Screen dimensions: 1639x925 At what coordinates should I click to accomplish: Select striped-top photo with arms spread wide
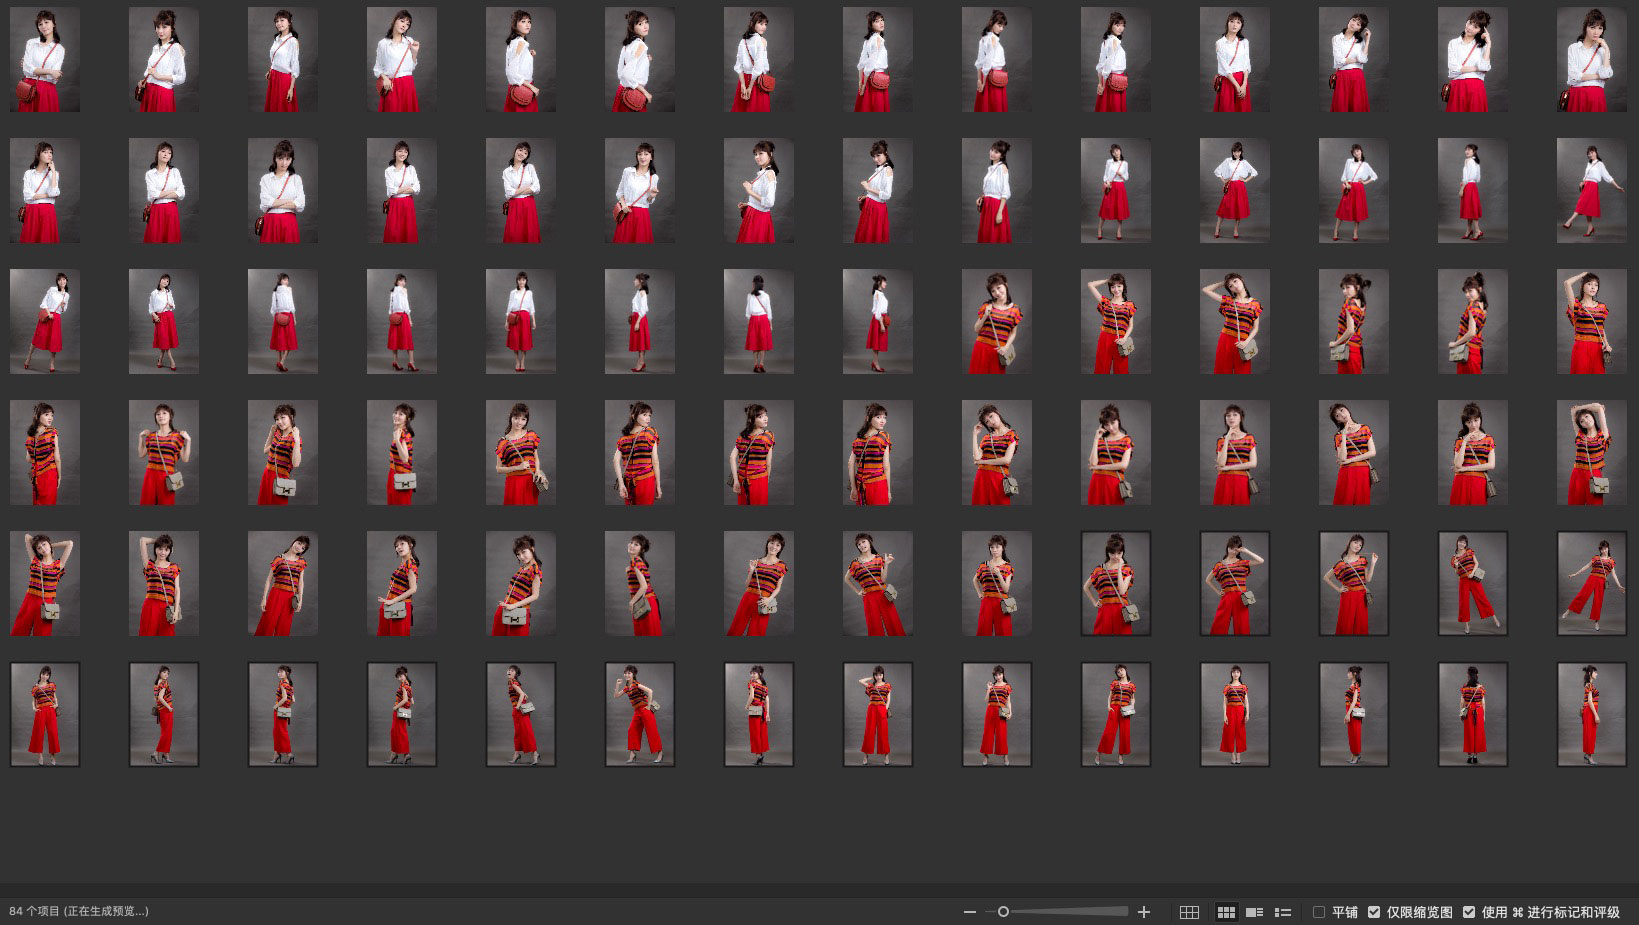point(1591,583)
